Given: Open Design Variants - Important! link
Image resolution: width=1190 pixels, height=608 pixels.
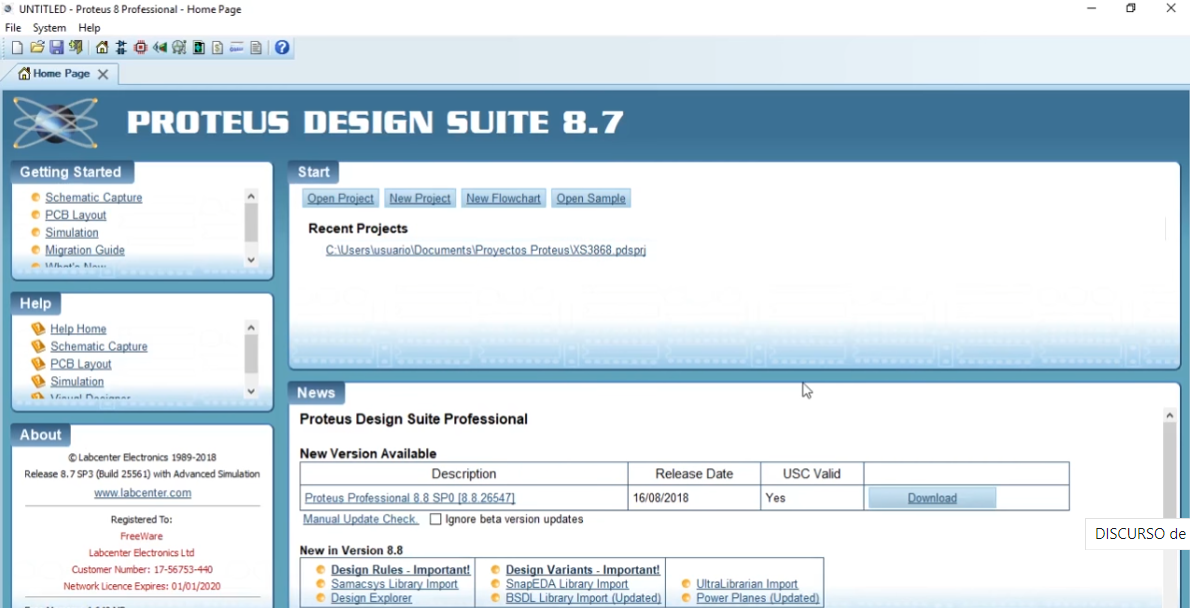Looking at the screenshot, I should (x=583, y=569).
